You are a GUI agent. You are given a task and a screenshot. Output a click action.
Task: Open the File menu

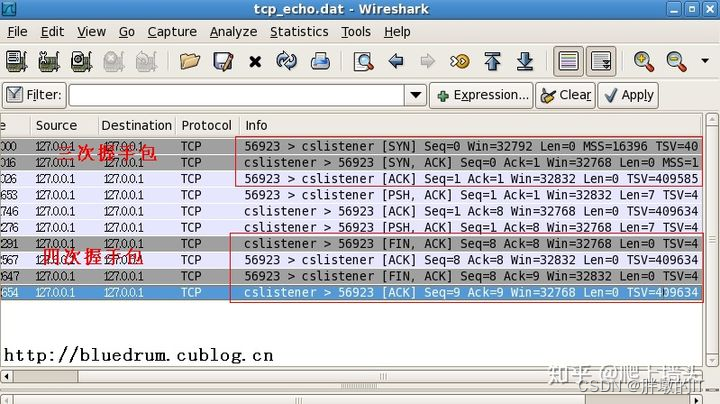[17, 32]
